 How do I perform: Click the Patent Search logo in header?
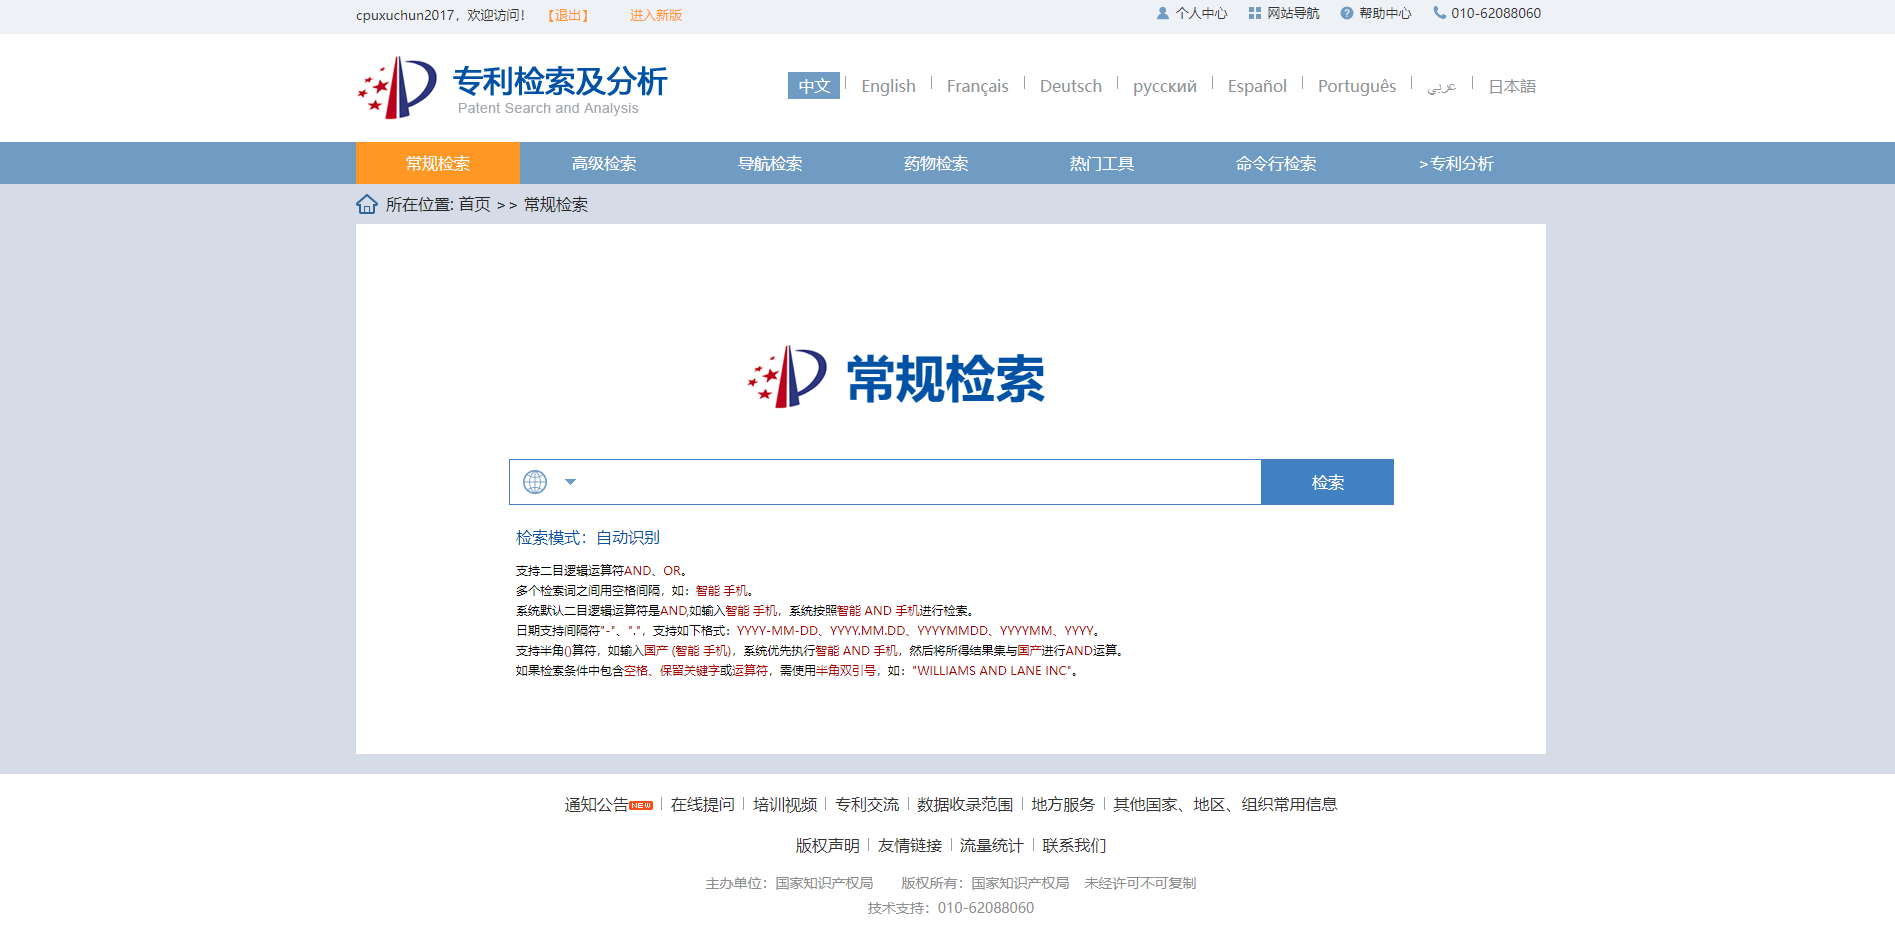click(x=512, y=88)
